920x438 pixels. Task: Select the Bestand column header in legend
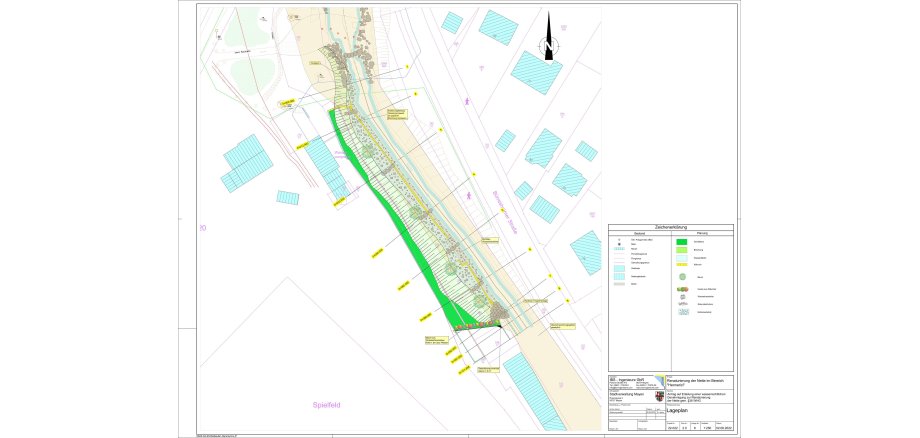click(x=640, y=234)
